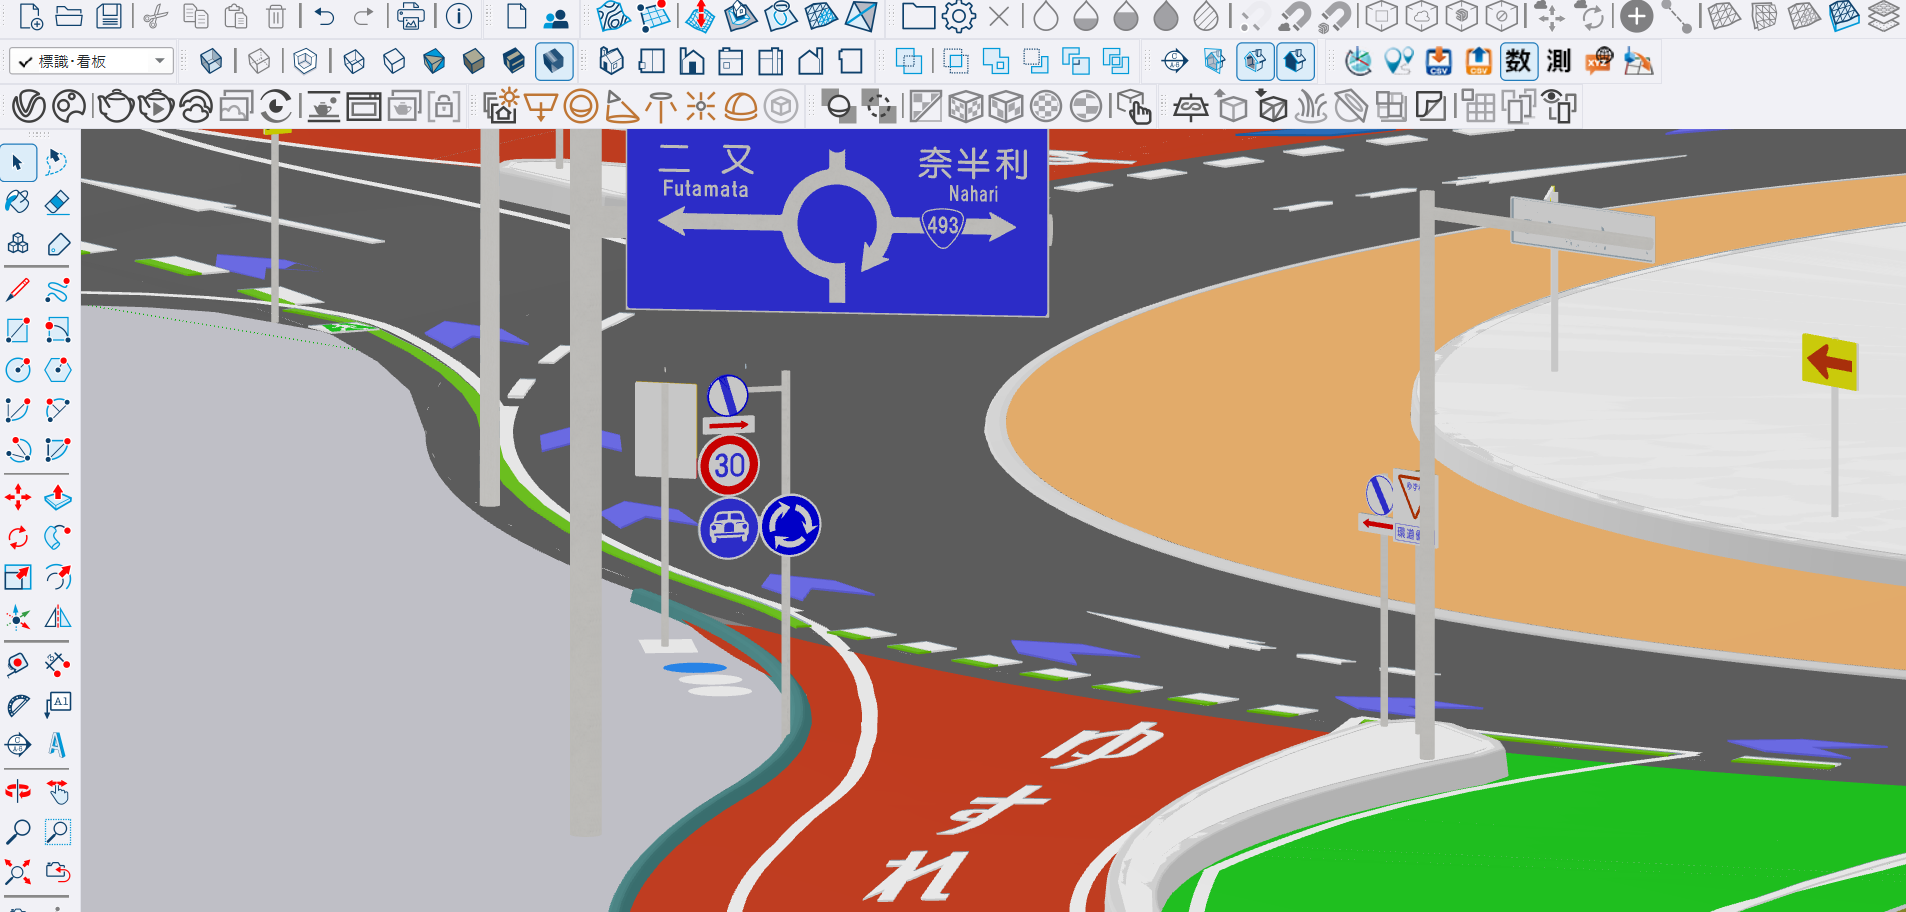Click the plus circle icon
Image resolution: width=1906 pixels, height=912 pixels.
(1636, 16)
